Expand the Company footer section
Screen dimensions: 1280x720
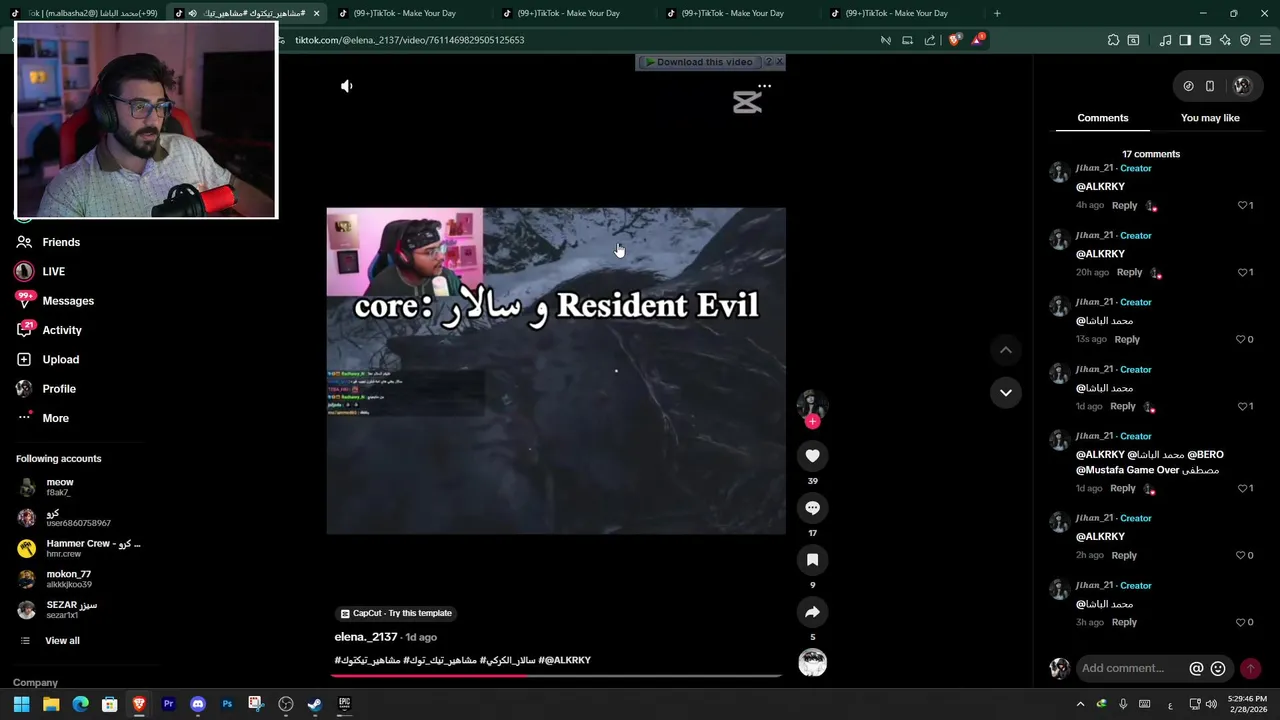click(x=35, y=683)
